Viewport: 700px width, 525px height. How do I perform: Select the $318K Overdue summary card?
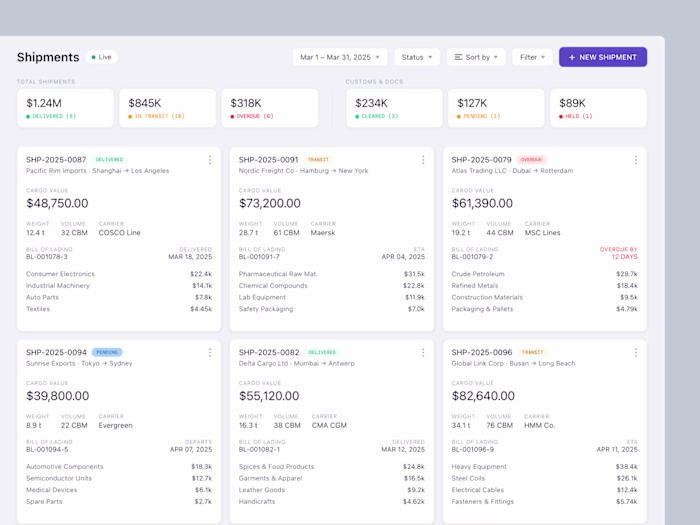coord(270,108)
